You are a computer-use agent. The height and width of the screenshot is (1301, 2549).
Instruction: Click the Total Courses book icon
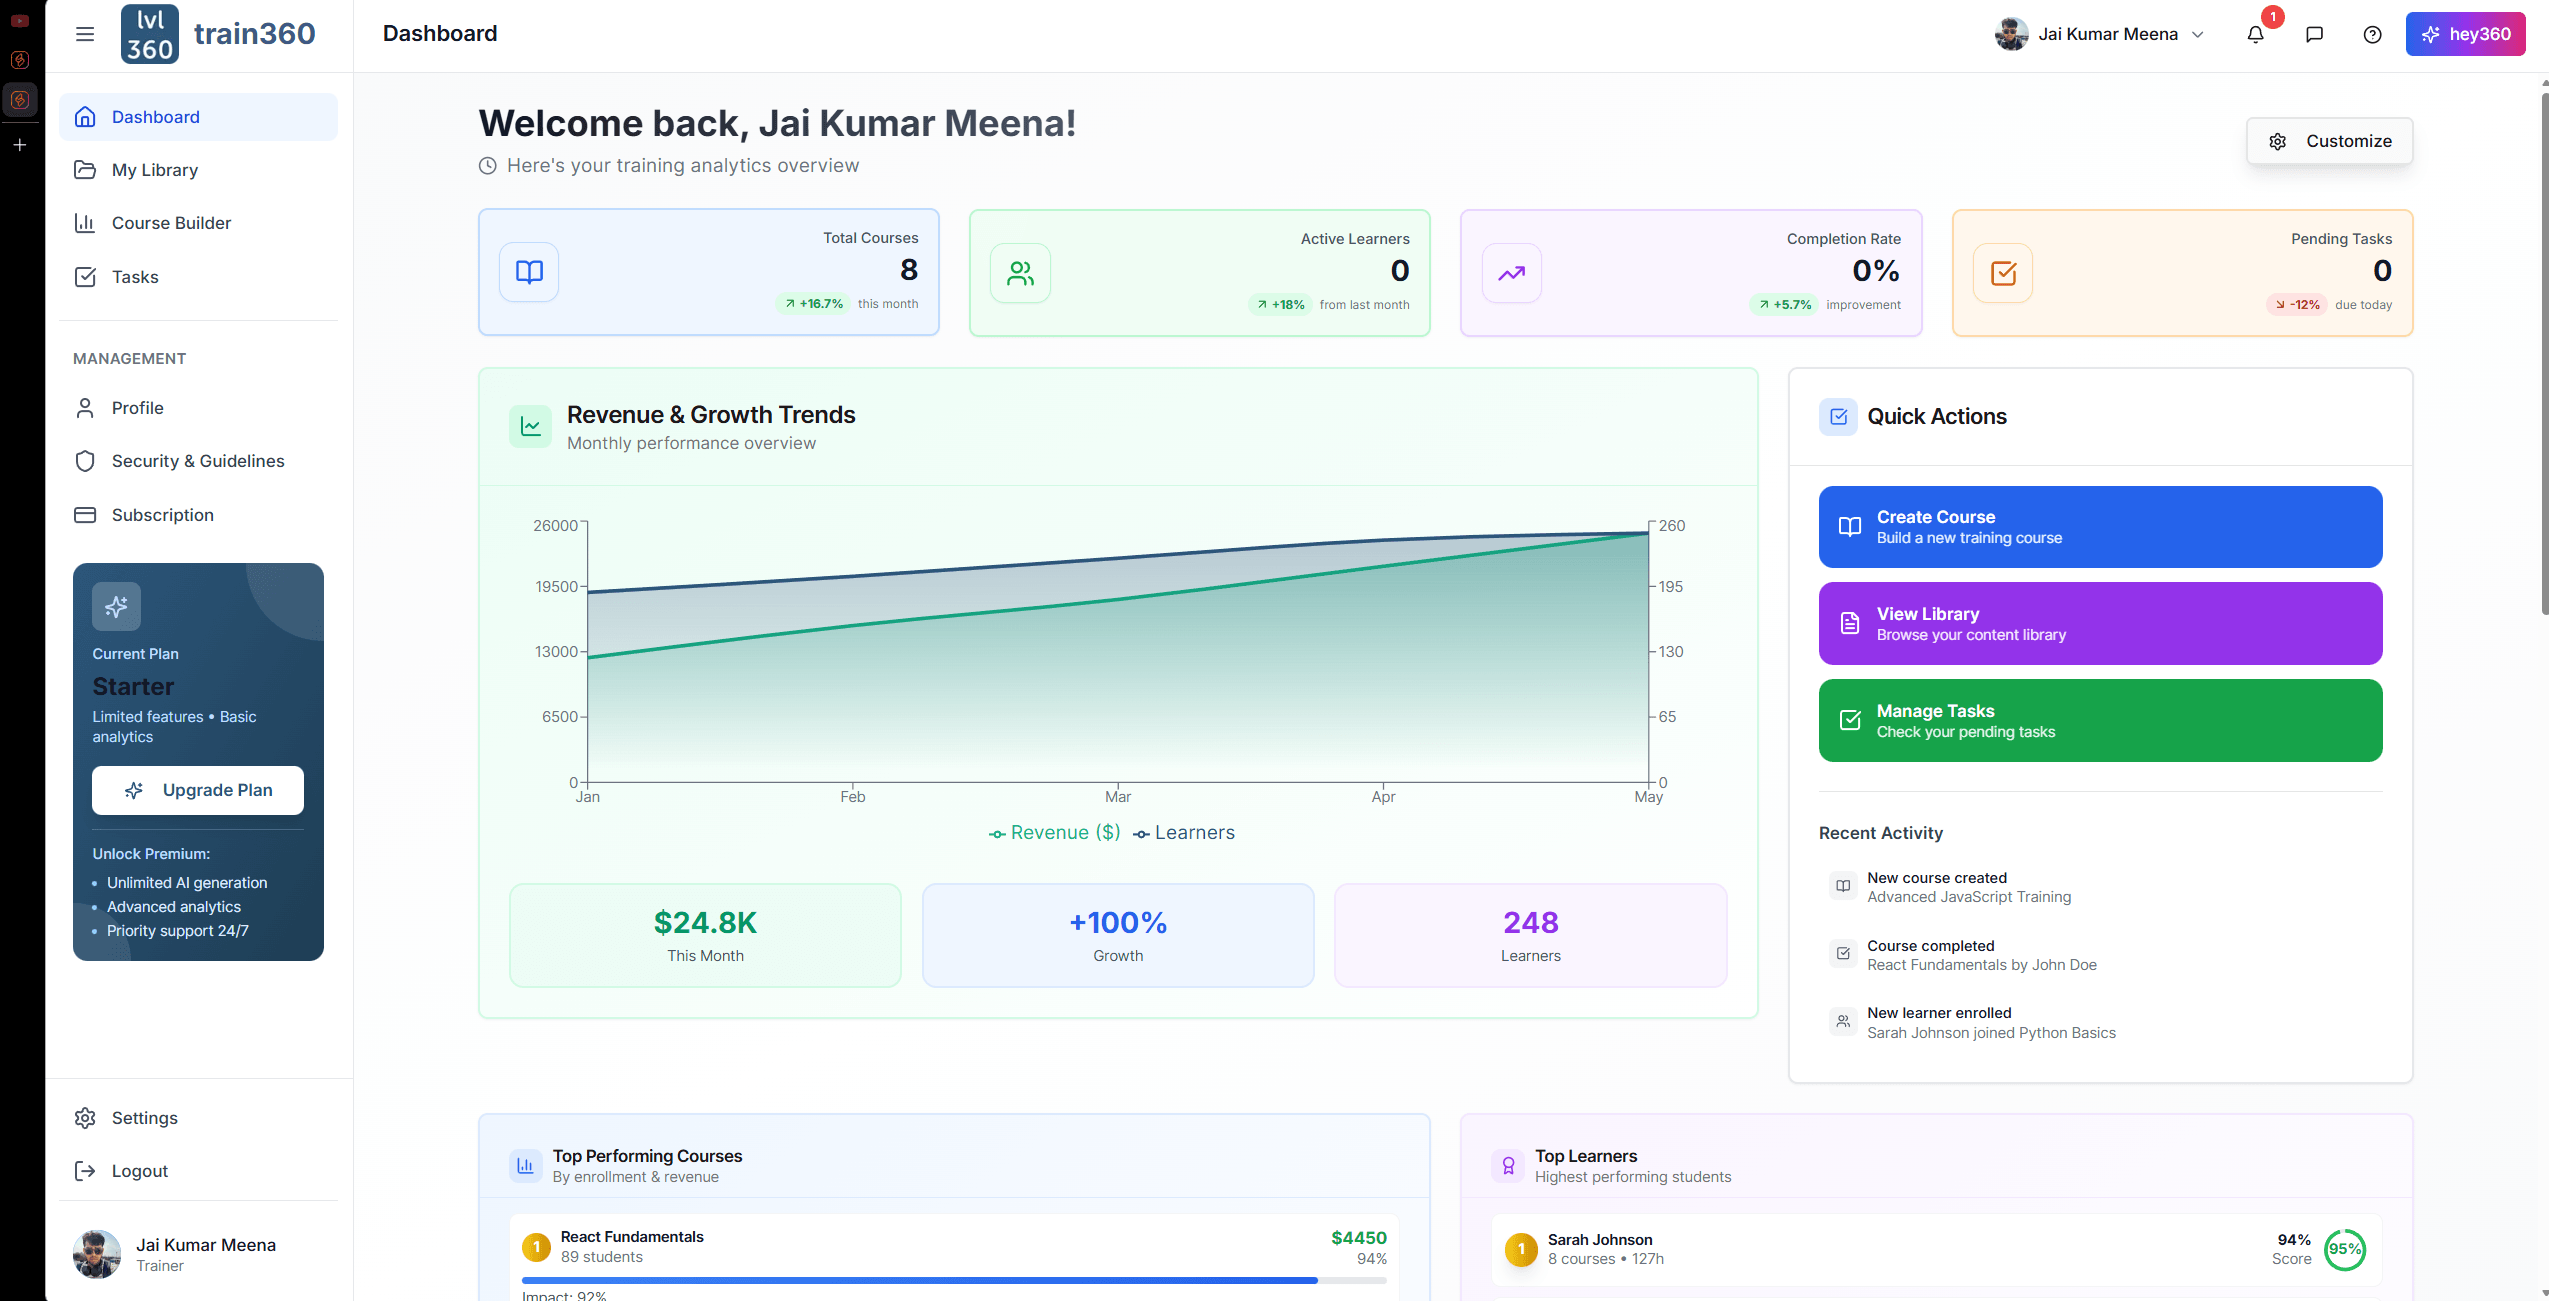tap(529, 272)
